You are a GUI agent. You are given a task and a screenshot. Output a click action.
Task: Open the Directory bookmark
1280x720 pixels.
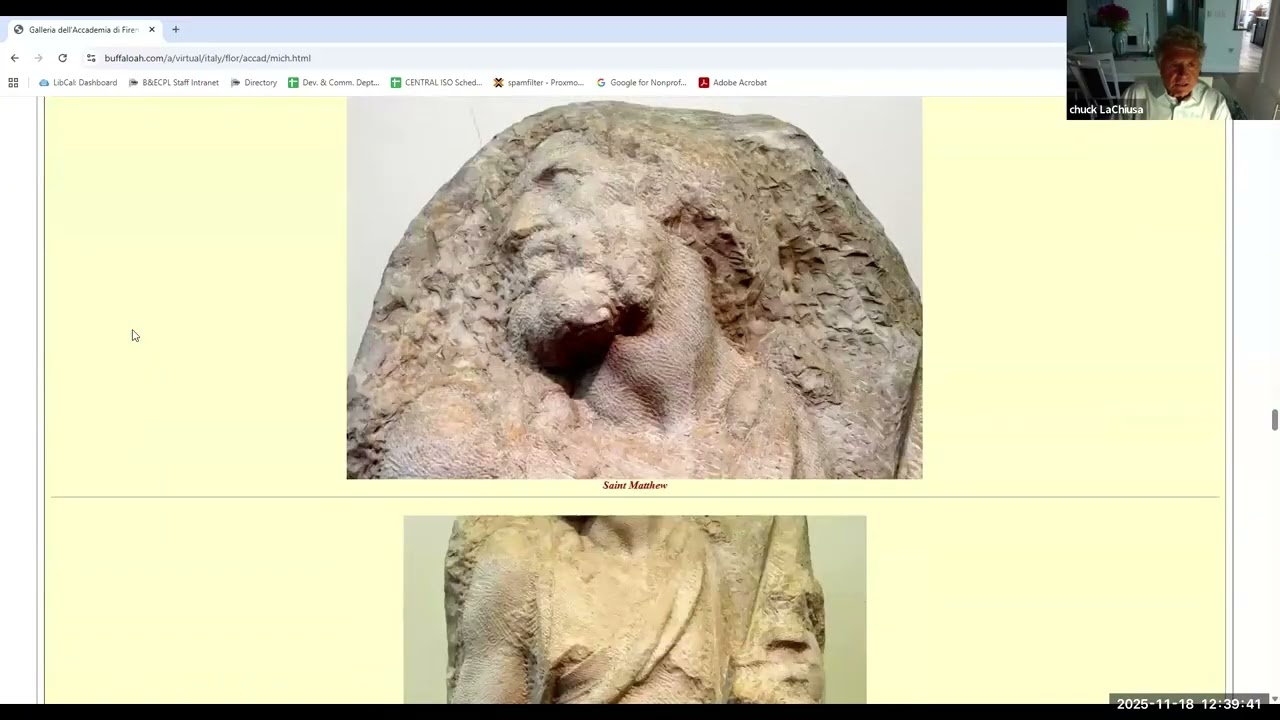point(254,83)
